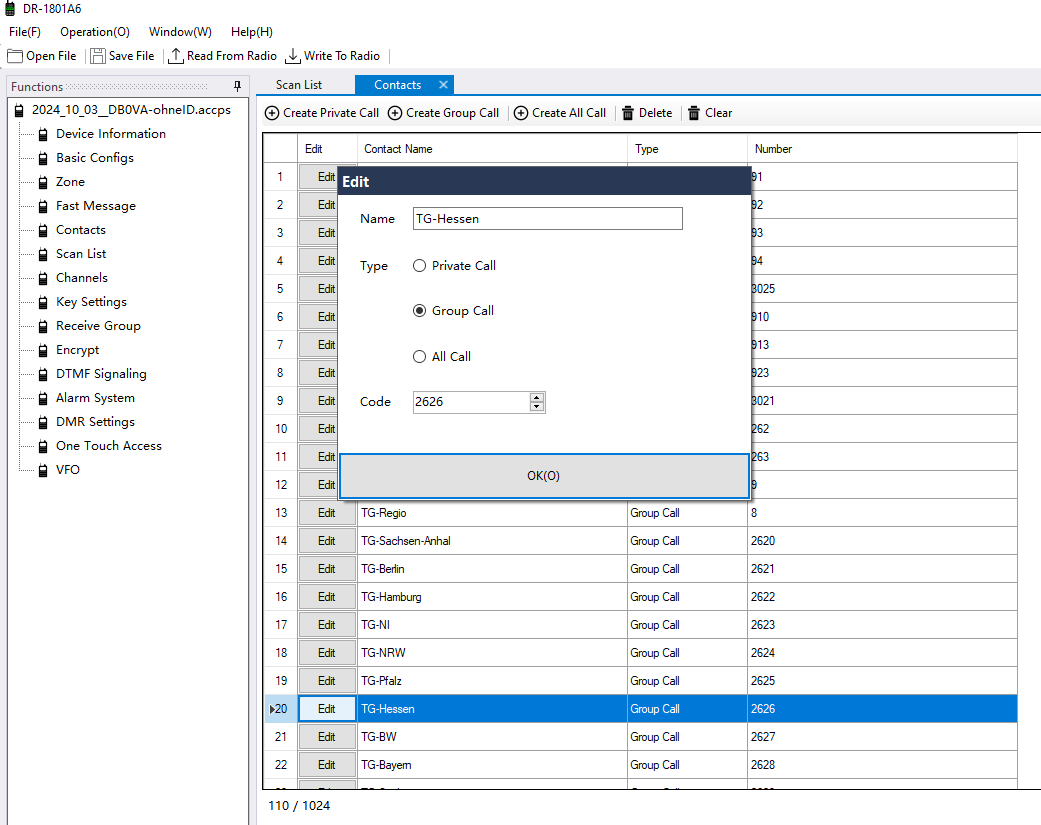1041x825 pixels.
Task: Close the Contacts tab
Action: [443, 85]
